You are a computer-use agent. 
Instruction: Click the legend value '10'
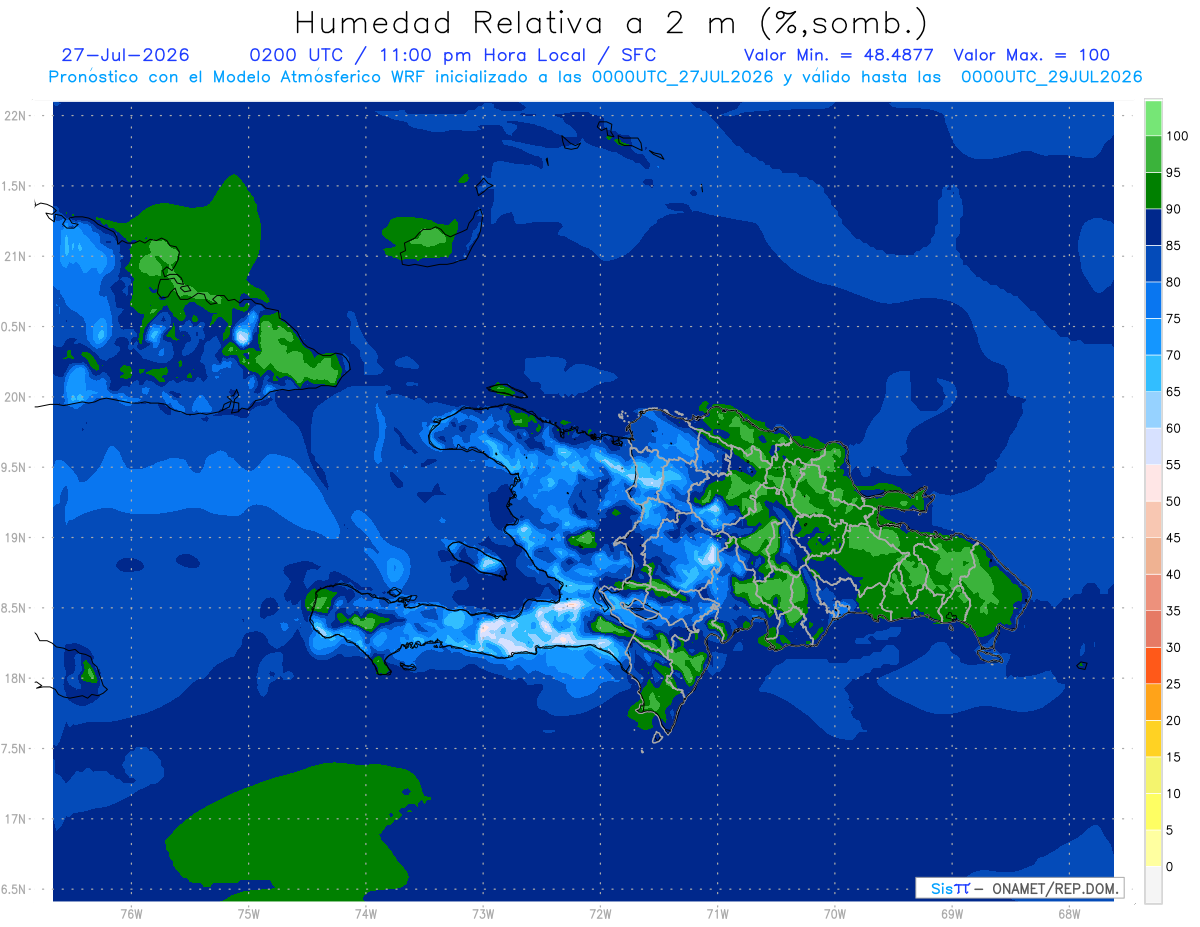click(x=1173, y=794)
